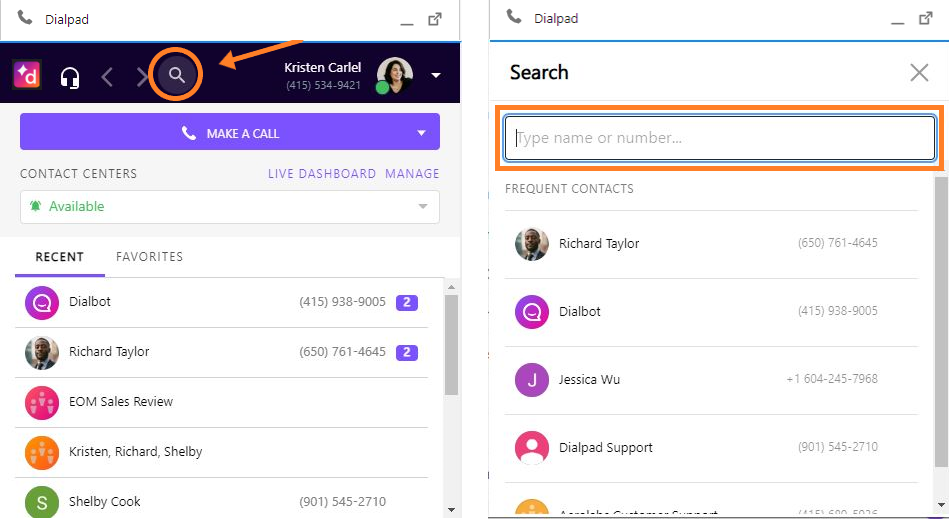Minimize the right Dialpad window
Viewport: 949px width, 519px height.
click(898, 24)
